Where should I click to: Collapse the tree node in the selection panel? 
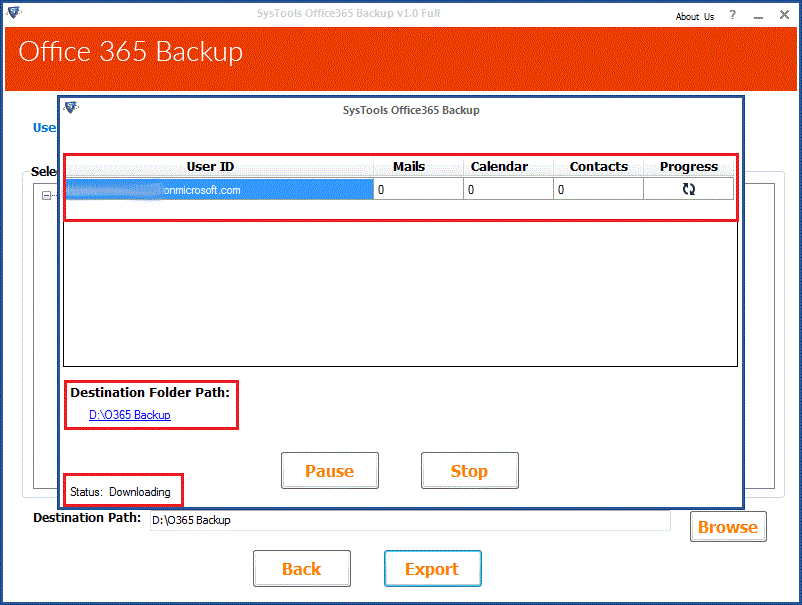(46, 195)
